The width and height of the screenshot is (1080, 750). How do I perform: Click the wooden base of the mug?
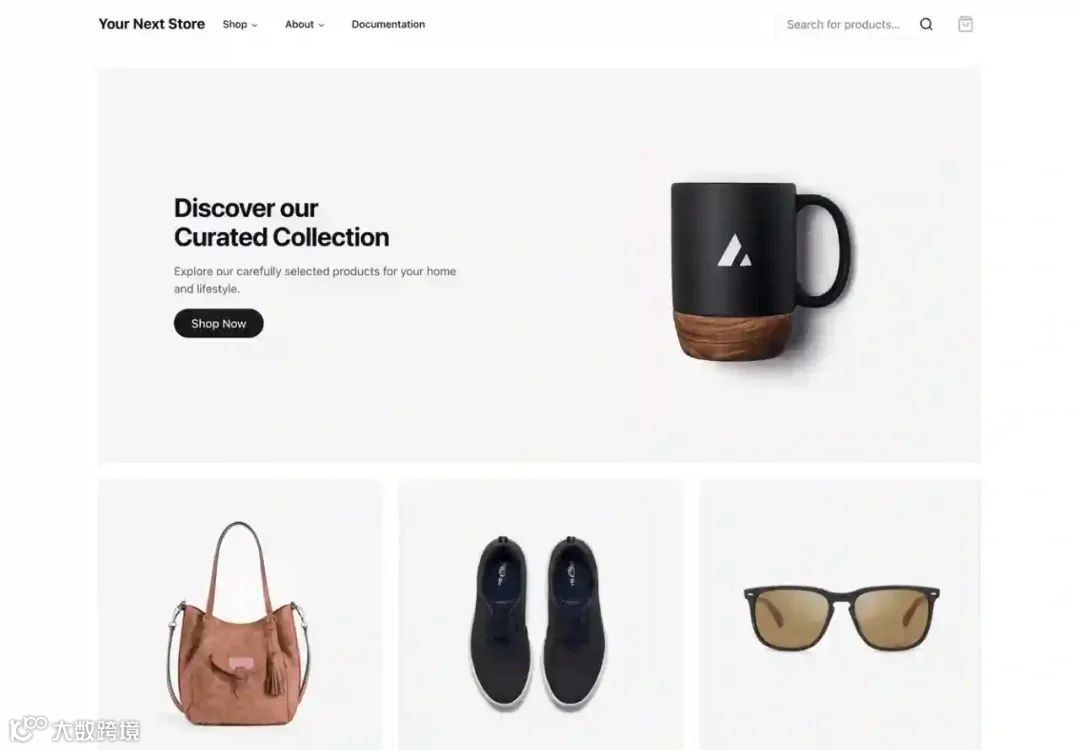(x=732, y=335)
